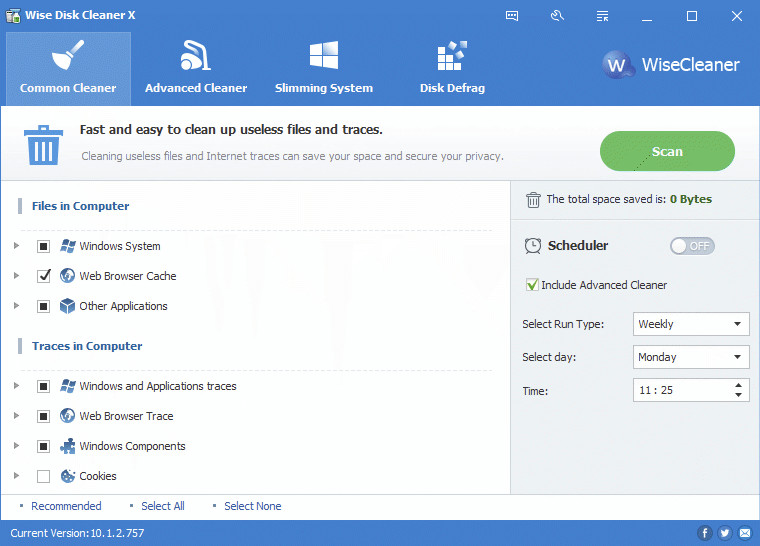
Task: Uncheck Include Advanced Cleaner option
Action: (532, 285)
